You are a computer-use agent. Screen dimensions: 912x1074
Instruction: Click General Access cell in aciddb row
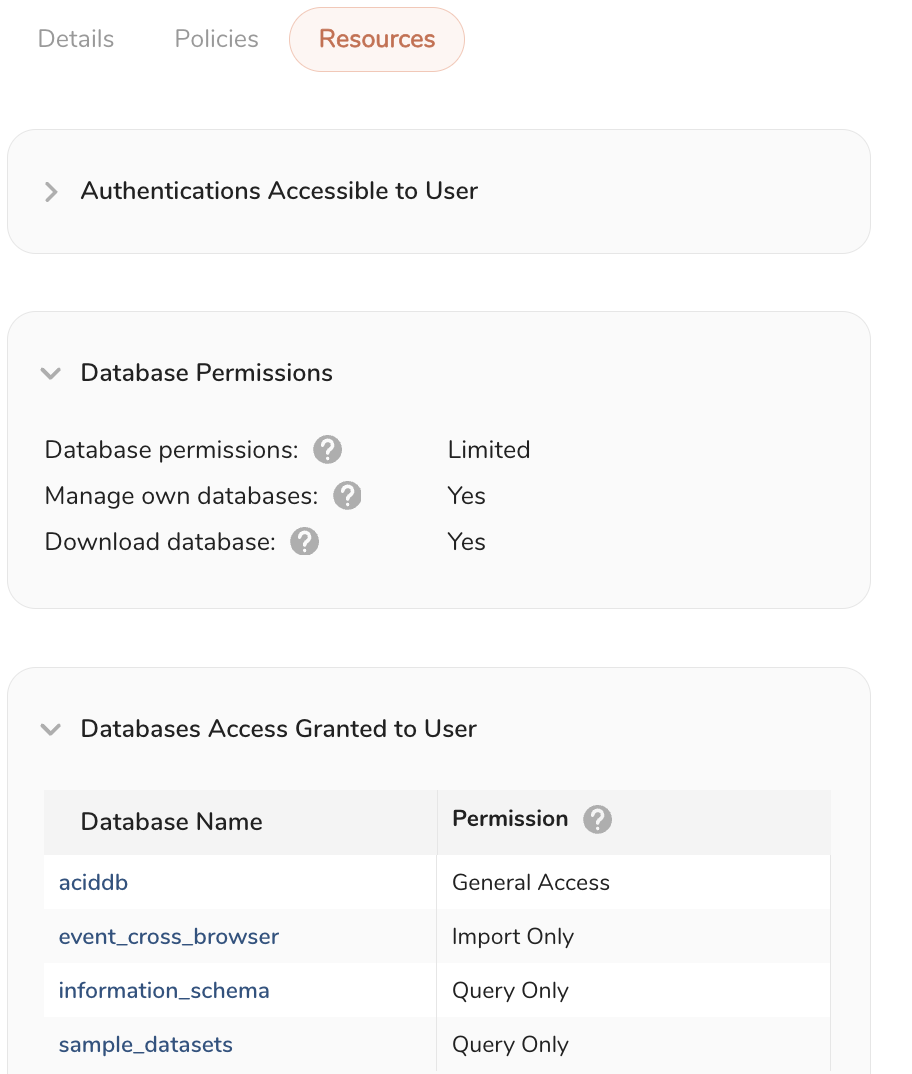(531, 882)
